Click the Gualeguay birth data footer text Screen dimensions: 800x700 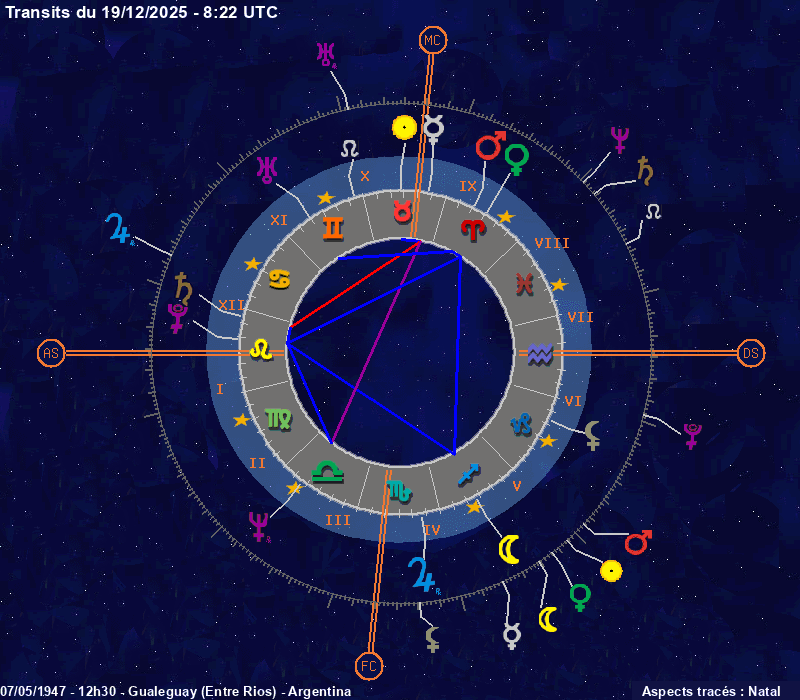point(176,691)
